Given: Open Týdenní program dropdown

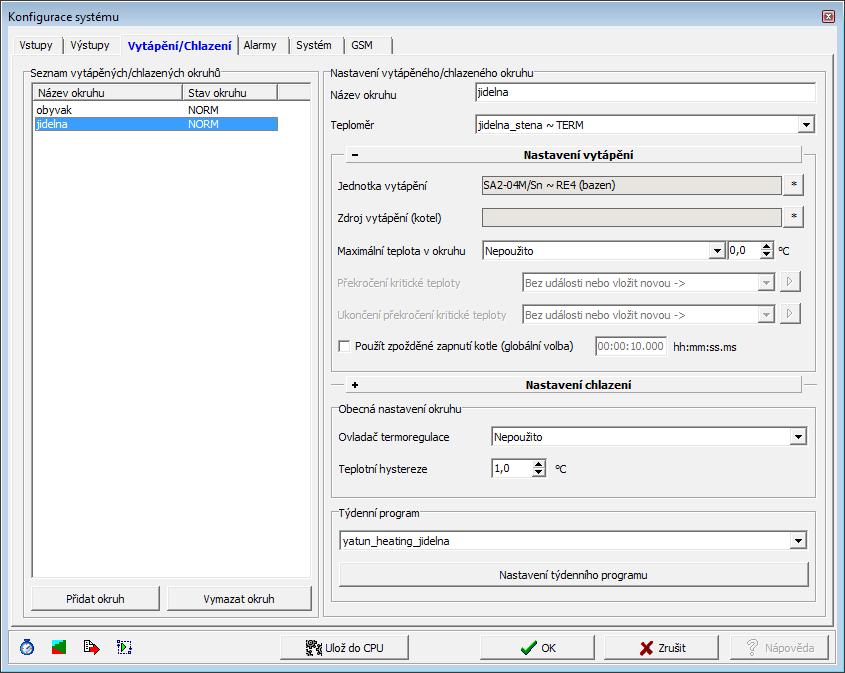Looking at the screenshot, I should tap(798, 540).
